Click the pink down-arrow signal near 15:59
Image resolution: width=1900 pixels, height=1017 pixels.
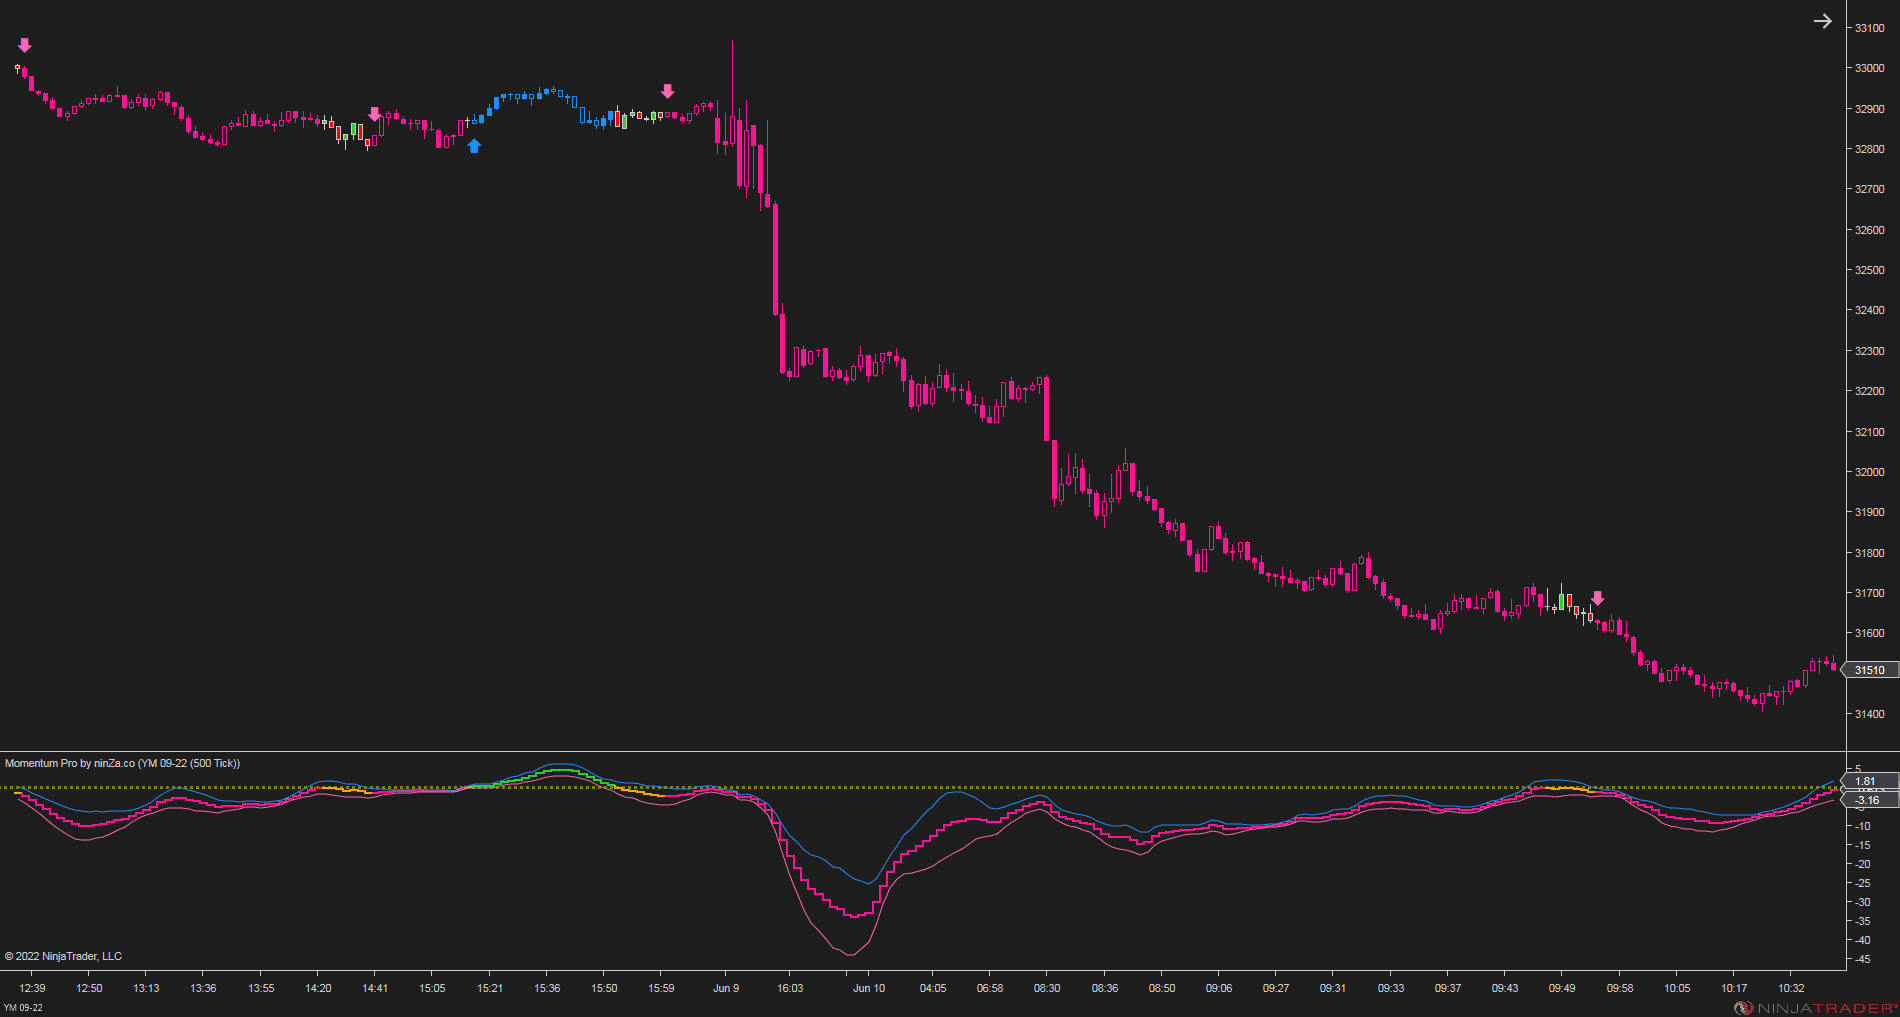click(x=668, y=91)
